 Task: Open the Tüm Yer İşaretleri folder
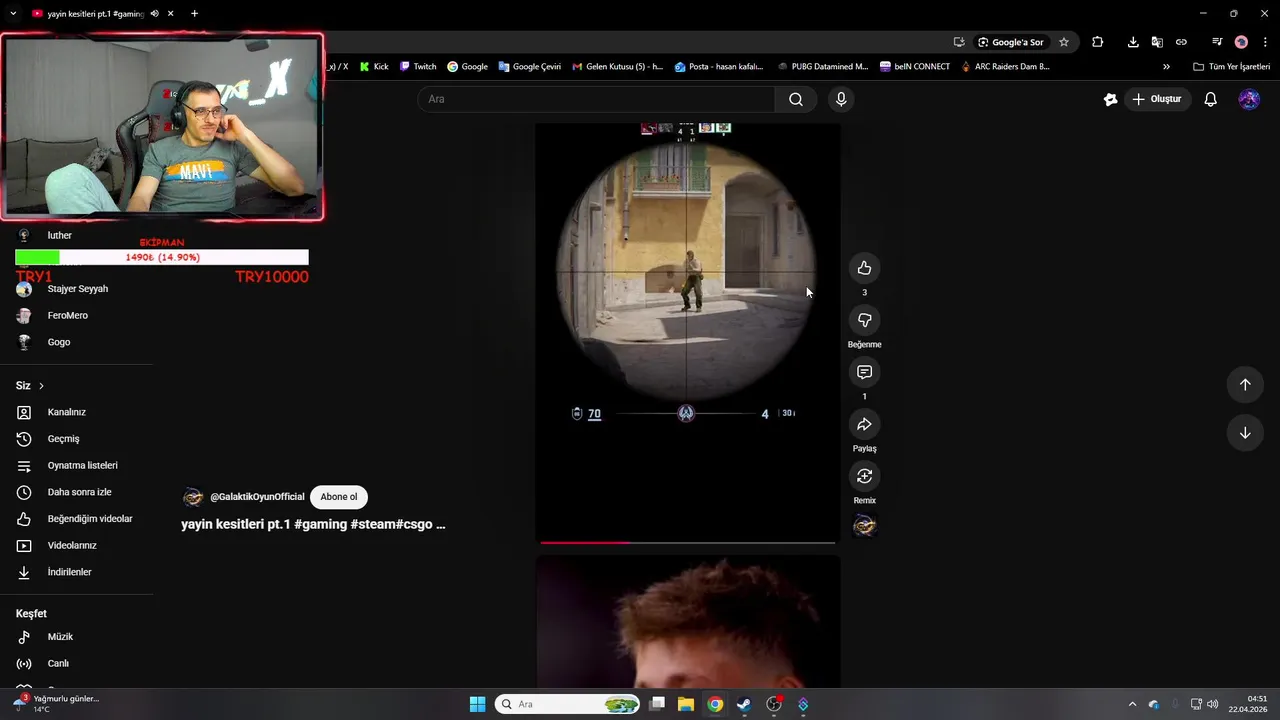(x=1231, y=67)
